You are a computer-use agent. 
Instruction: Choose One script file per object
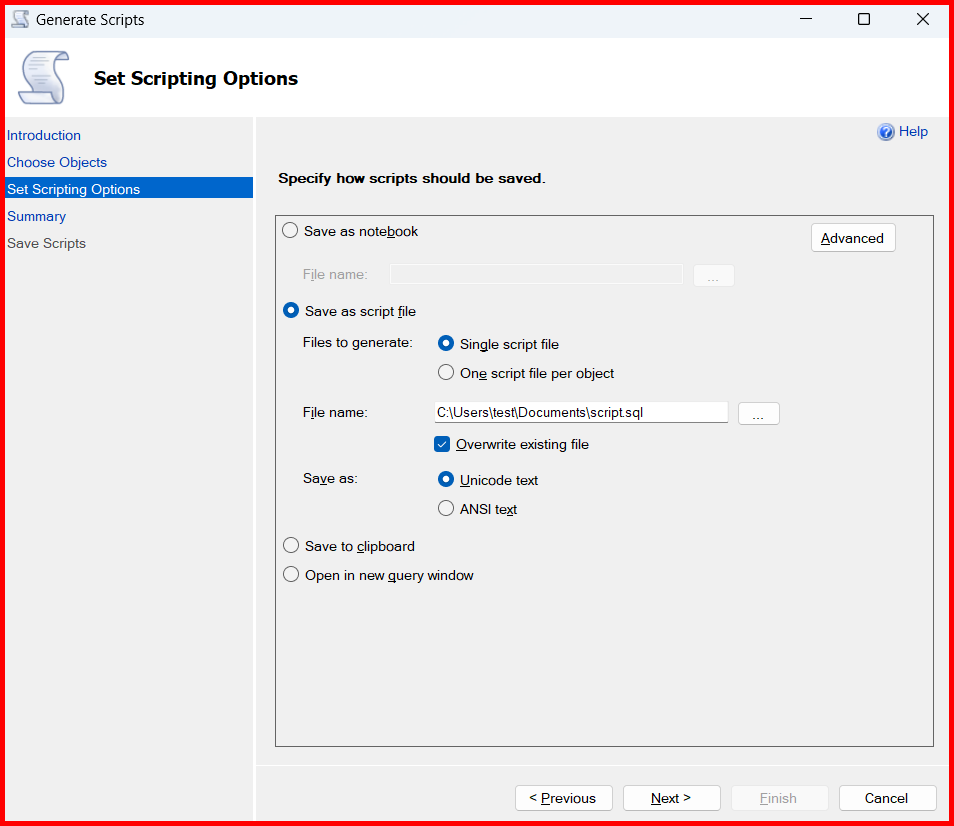pyautogui.click(x=446, y=373)
